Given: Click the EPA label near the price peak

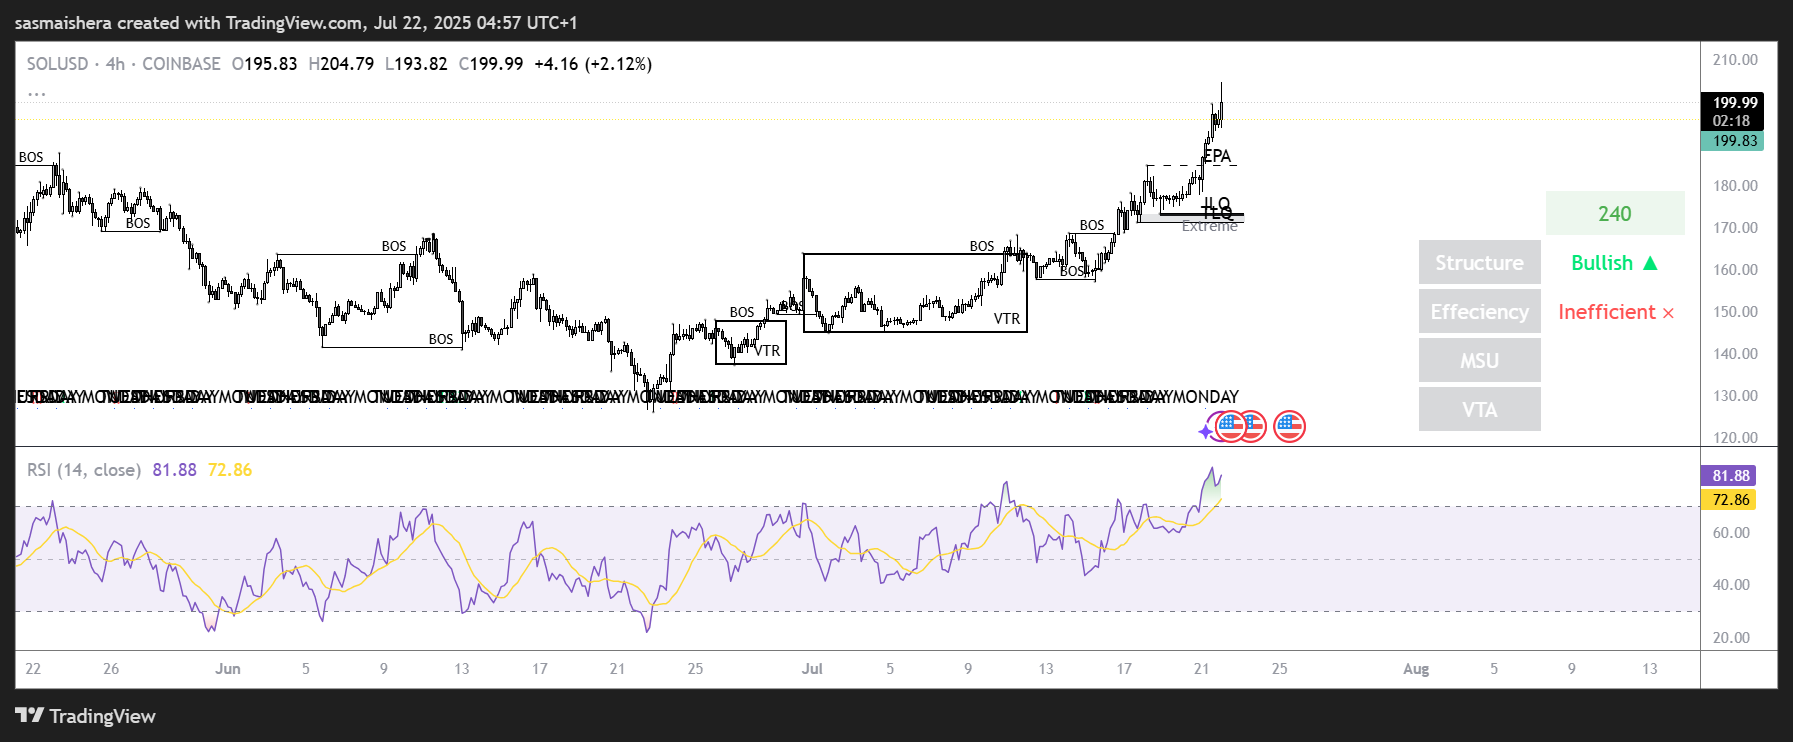Looking at the screenshot, I should click(x=1217, y=156).
